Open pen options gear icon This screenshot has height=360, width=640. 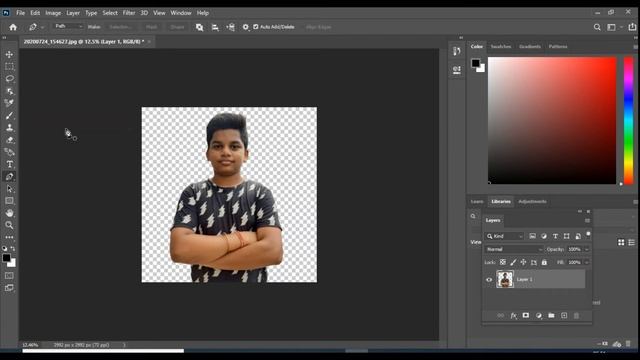tap(245, 27)
